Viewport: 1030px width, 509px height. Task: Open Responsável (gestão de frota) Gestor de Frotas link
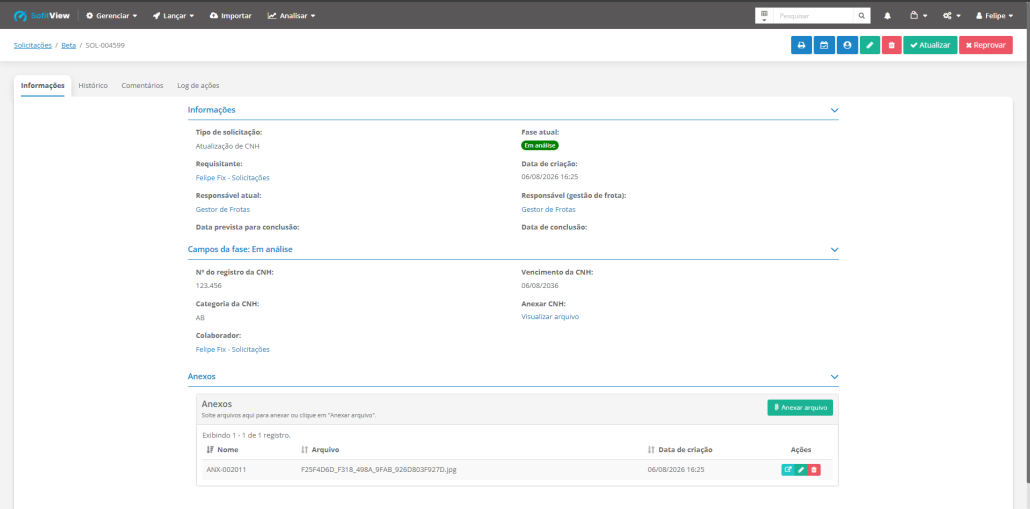(x=549, y=210)
